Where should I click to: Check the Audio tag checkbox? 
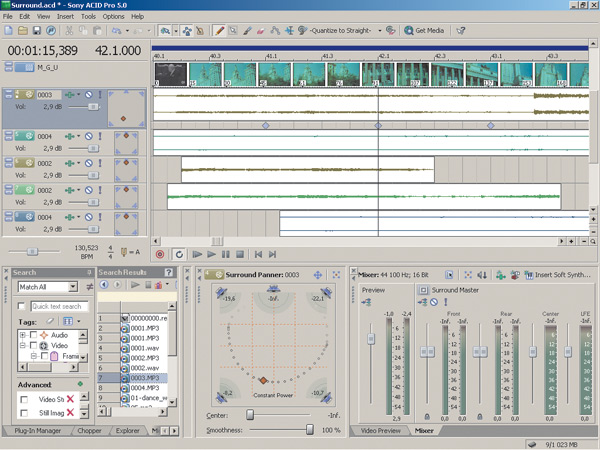pos(33,335)
